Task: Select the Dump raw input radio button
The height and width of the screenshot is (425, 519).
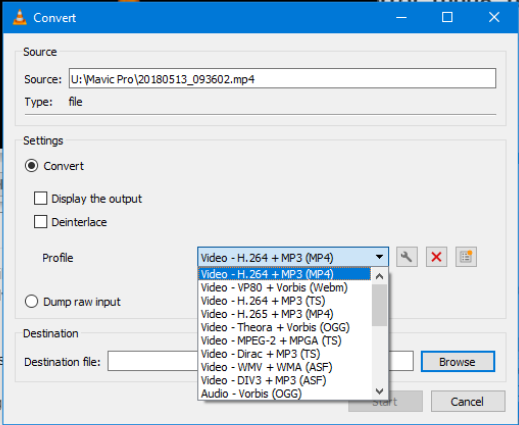Action: coord(31,302)
